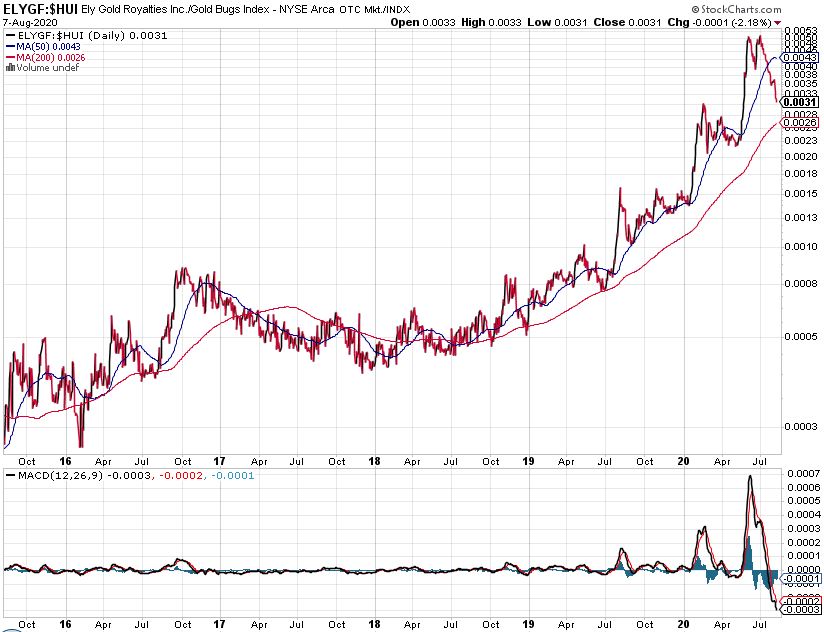Click the blue 0.0043 MA(50) axis tag
Viewport: 824px width, 632px height.
pos(800,57)
